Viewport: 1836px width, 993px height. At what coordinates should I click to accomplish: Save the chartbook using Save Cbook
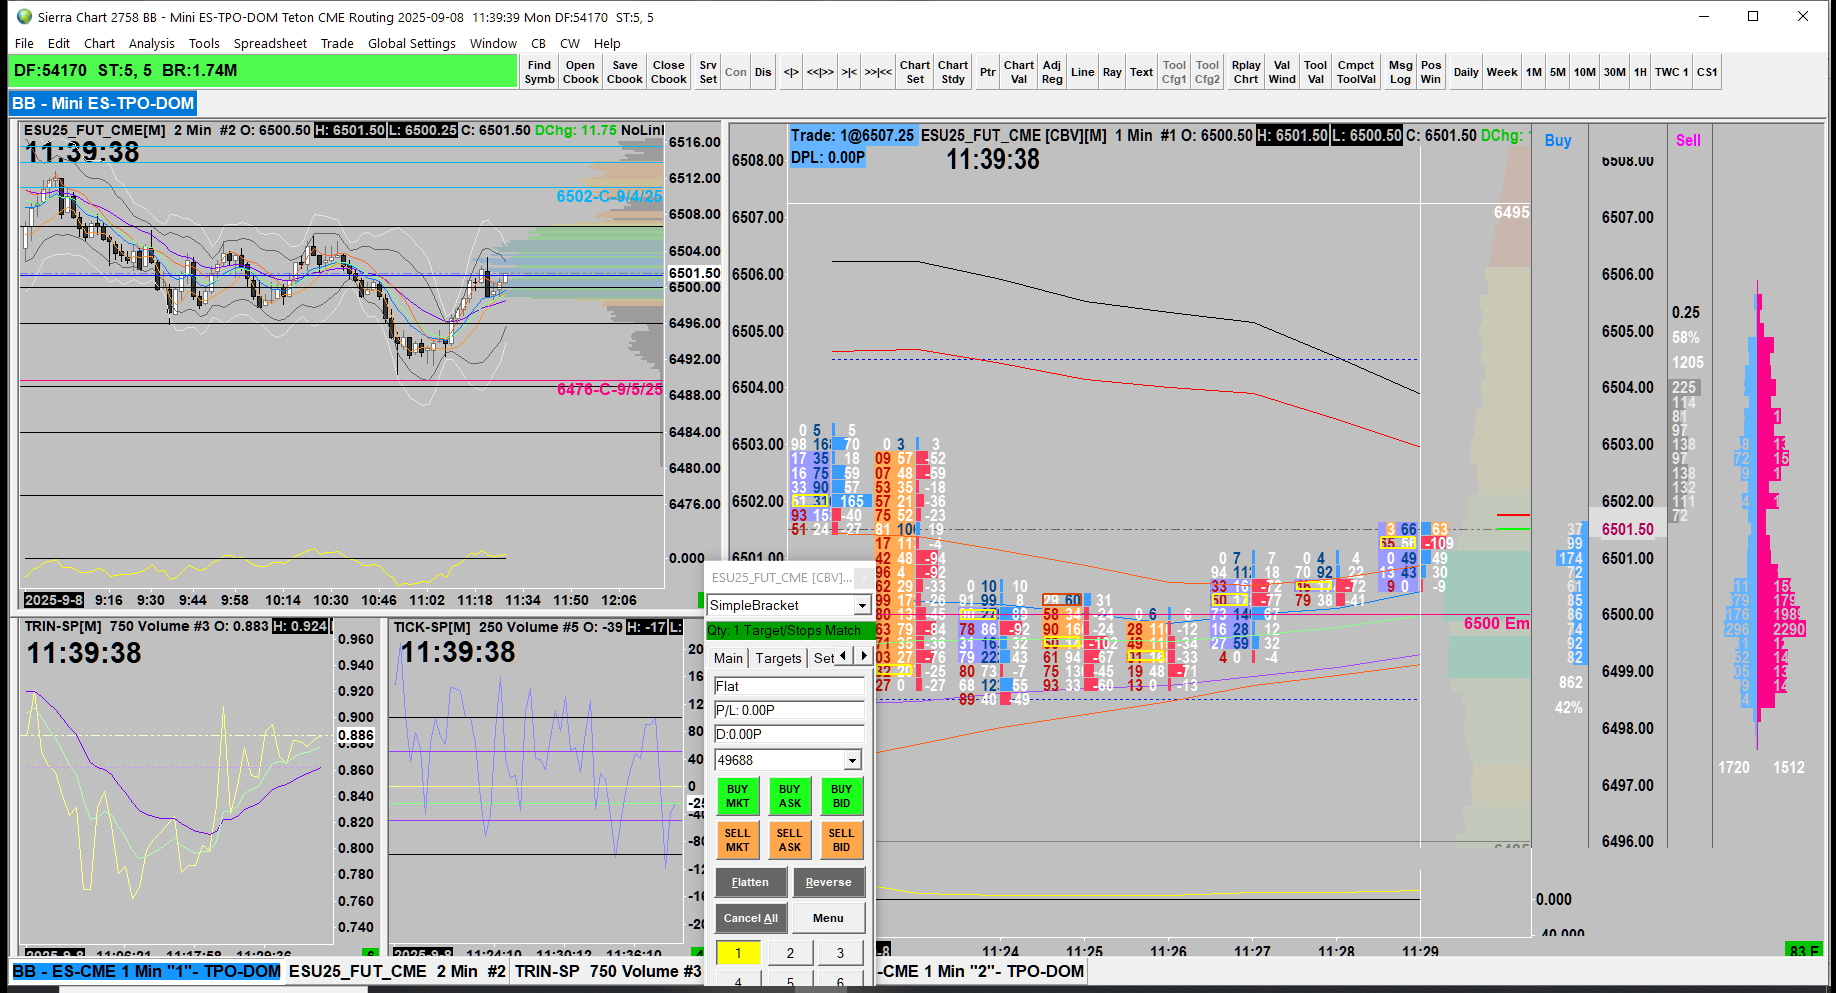tap(625, 72)
